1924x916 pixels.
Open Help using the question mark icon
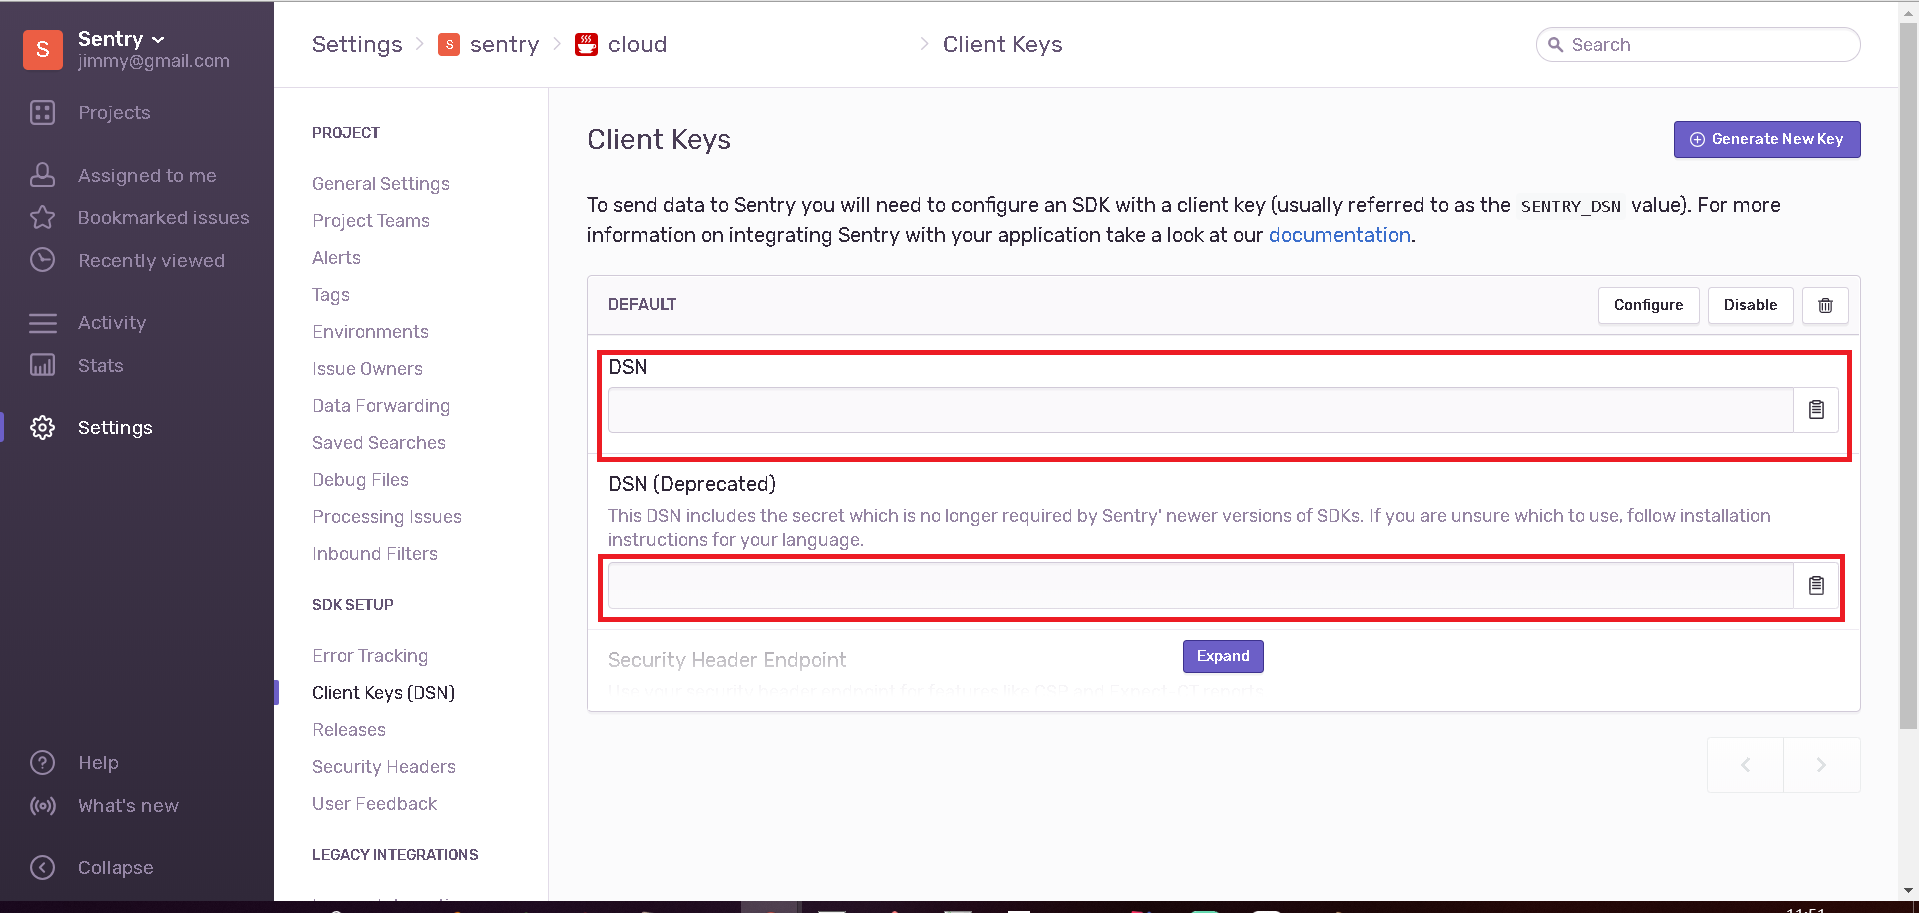pos(43,762)
